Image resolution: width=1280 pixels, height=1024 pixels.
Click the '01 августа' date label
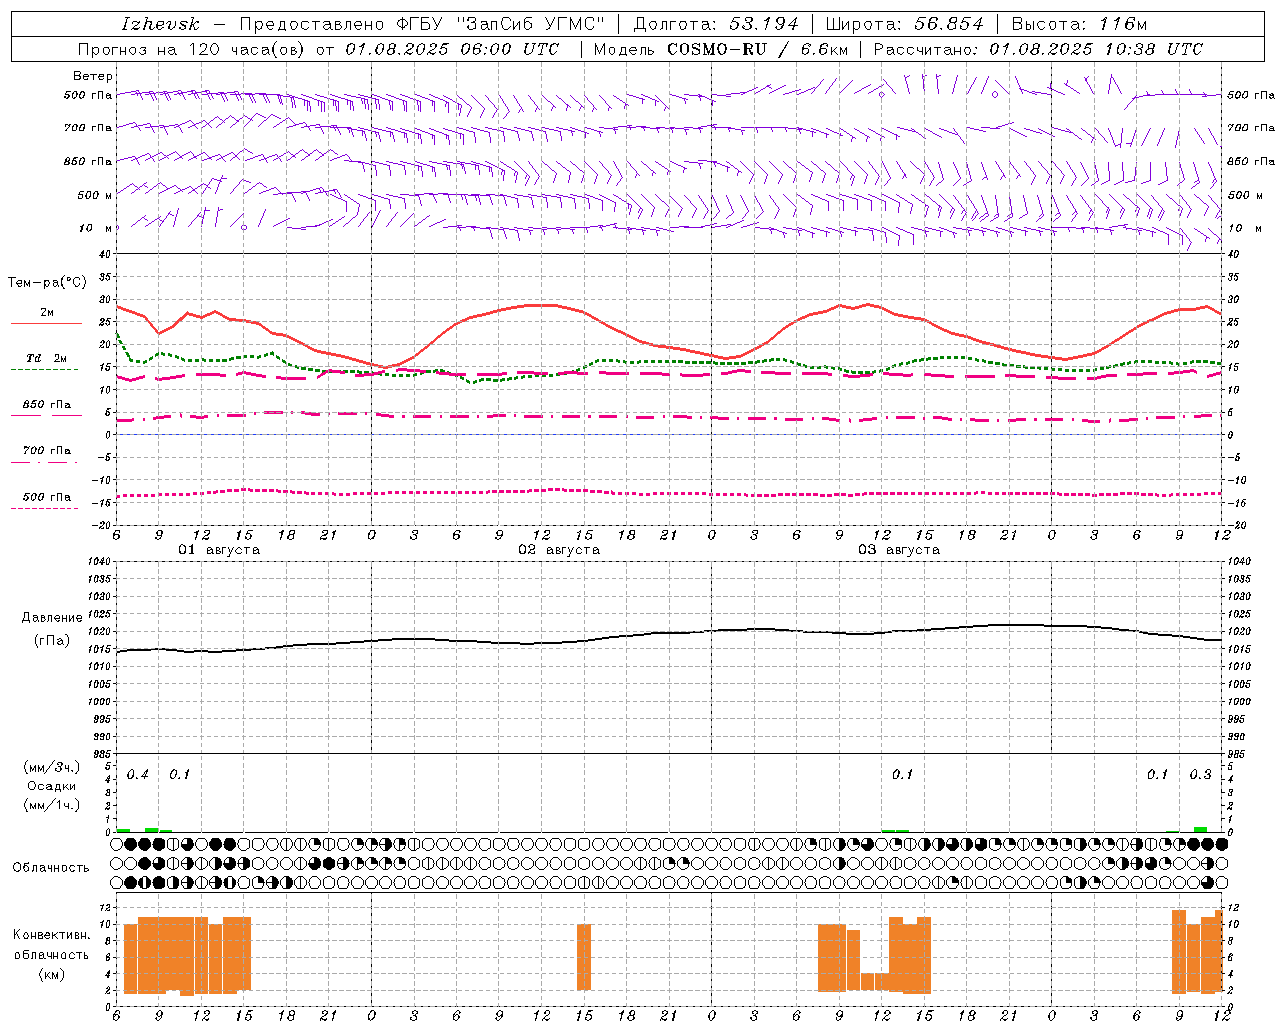click(x=219, y=550)
